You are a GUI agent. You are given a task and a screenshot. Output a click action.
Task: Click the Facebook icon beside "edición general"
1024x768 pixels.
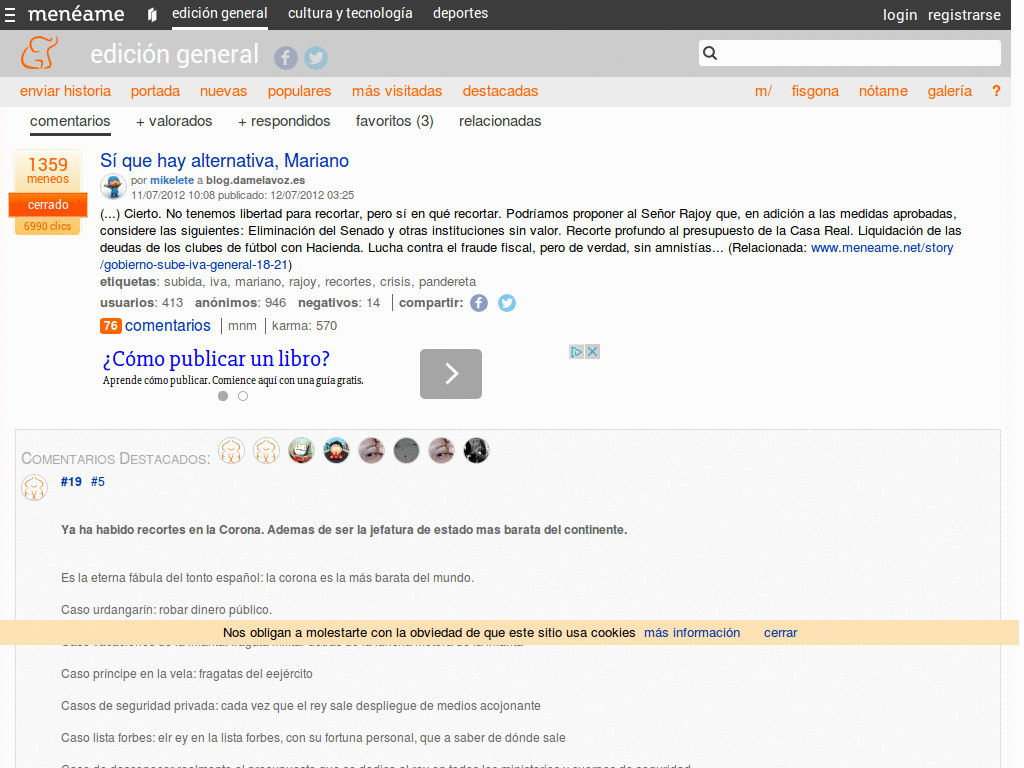[285, 58]
